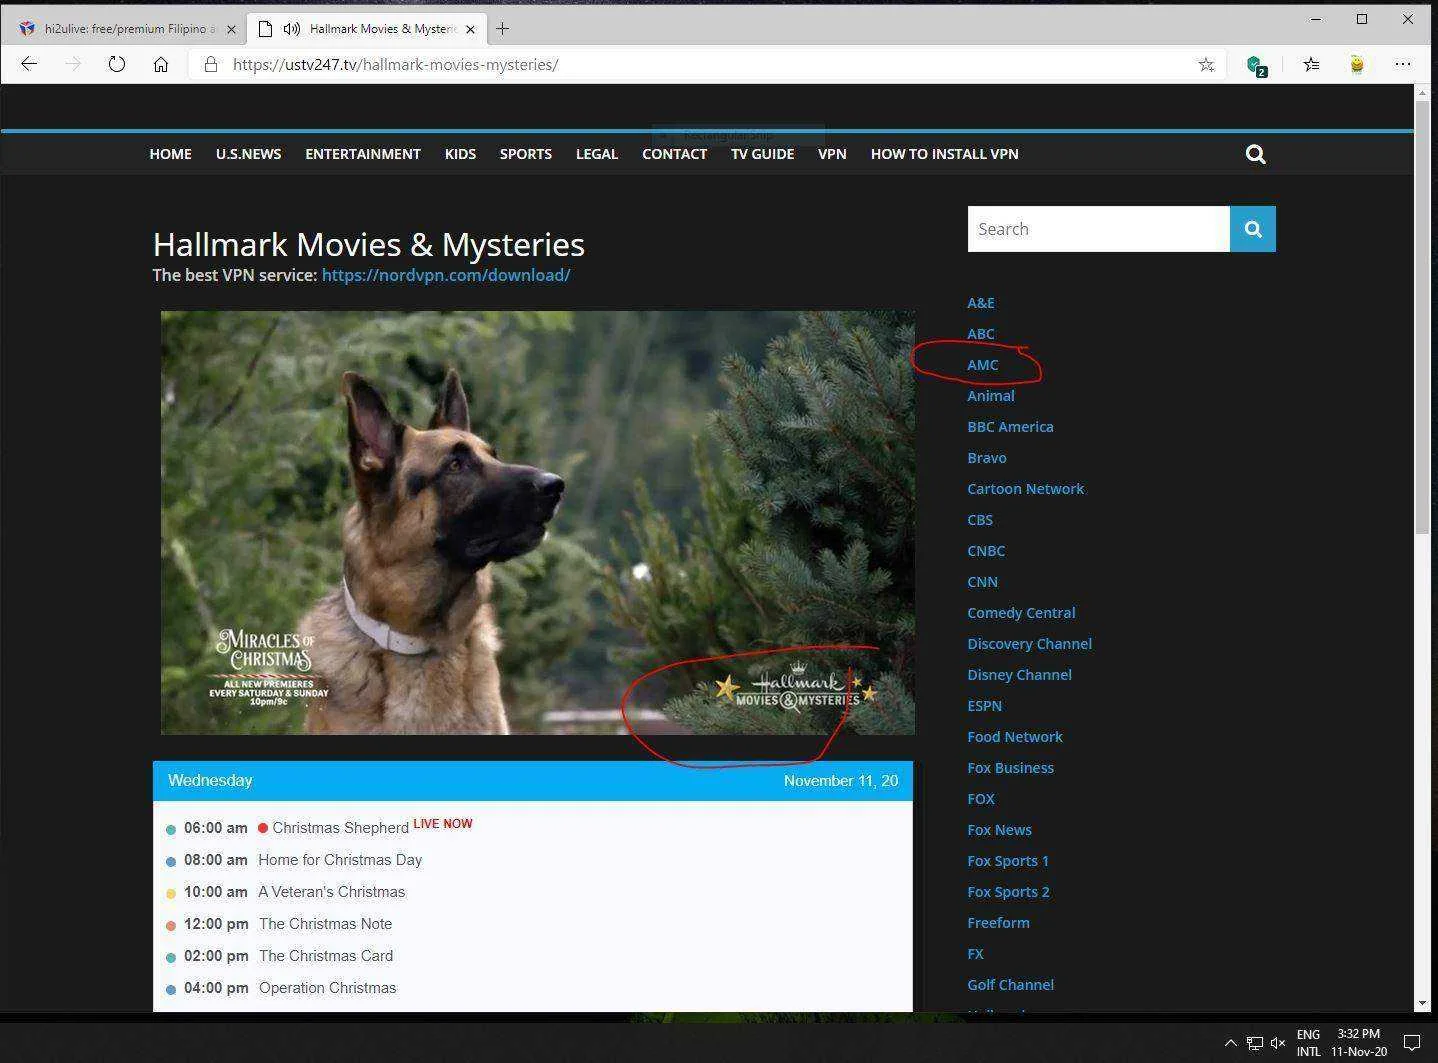Open taskbar network icon
The height and width of the screenshot is (1063, 1438).
click(x=1254, y=1043)
